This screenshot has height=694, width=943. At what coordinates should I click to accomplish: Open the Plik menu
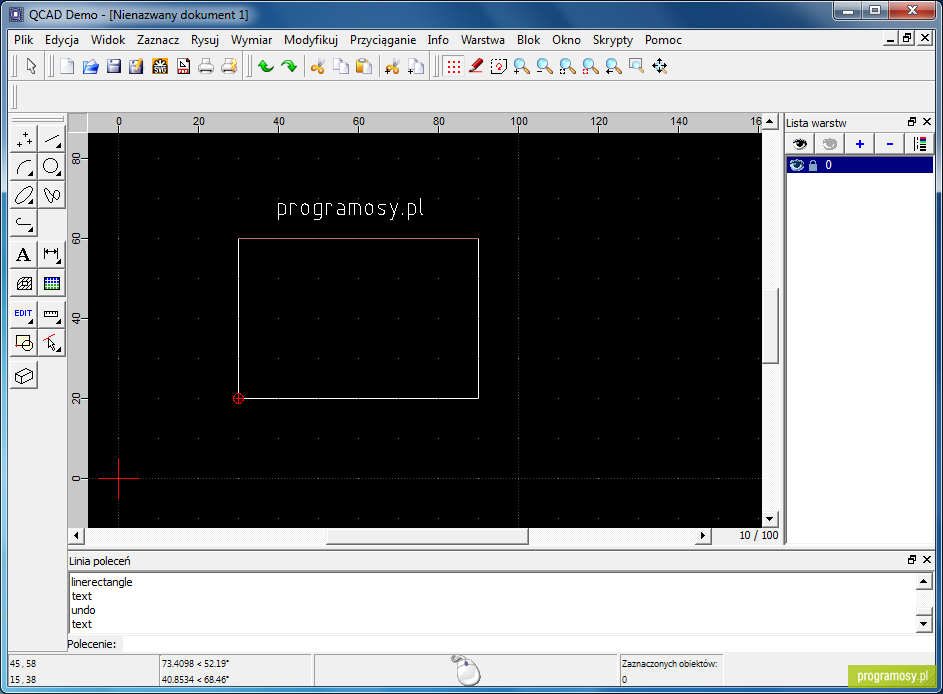(x=23, y=40)
